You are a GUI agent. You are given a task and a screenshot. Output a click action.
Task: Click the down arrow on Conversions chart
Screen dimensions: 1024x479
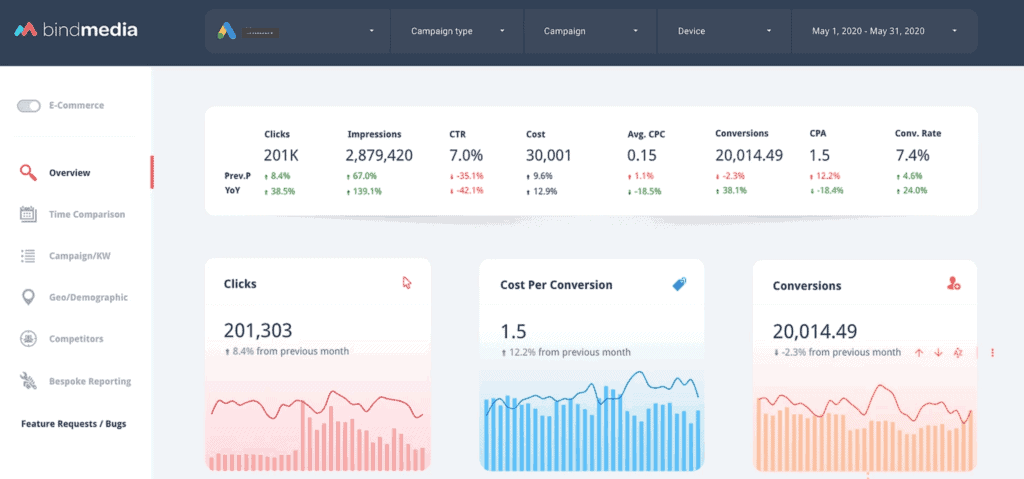click(x=938, y=353)
